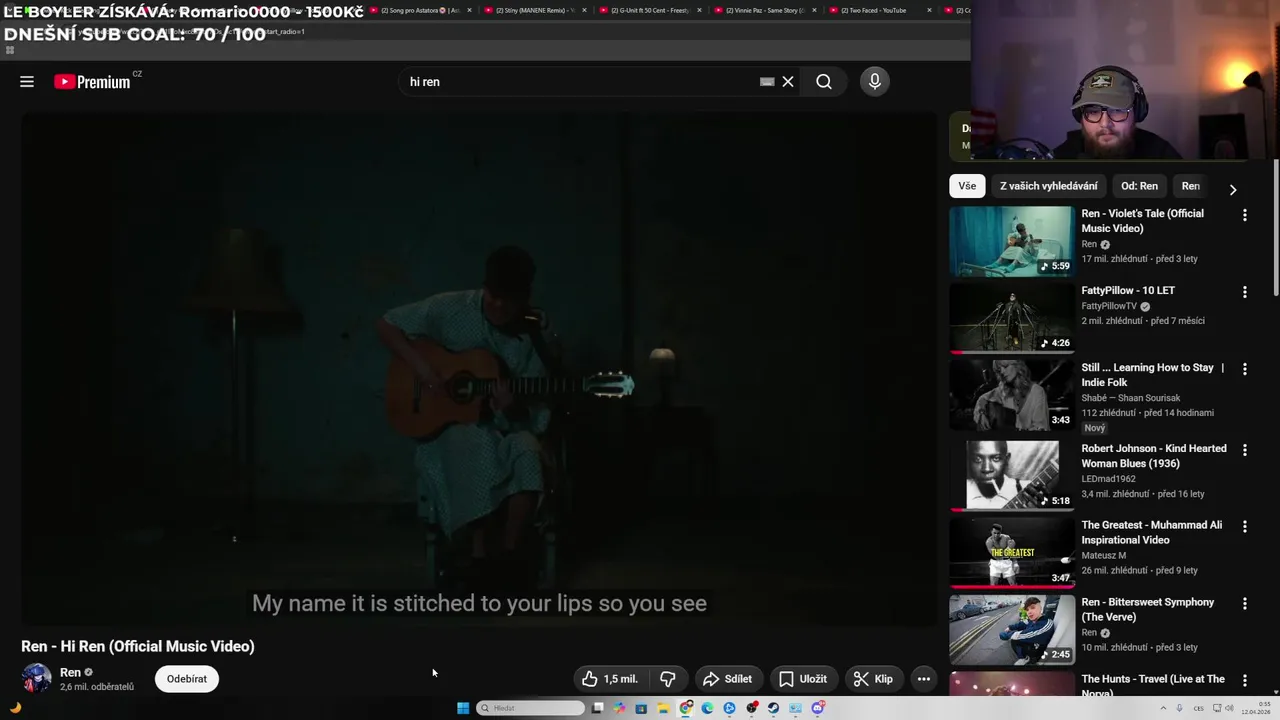
Task: Select the Vše filter chip
Action: 967,186
